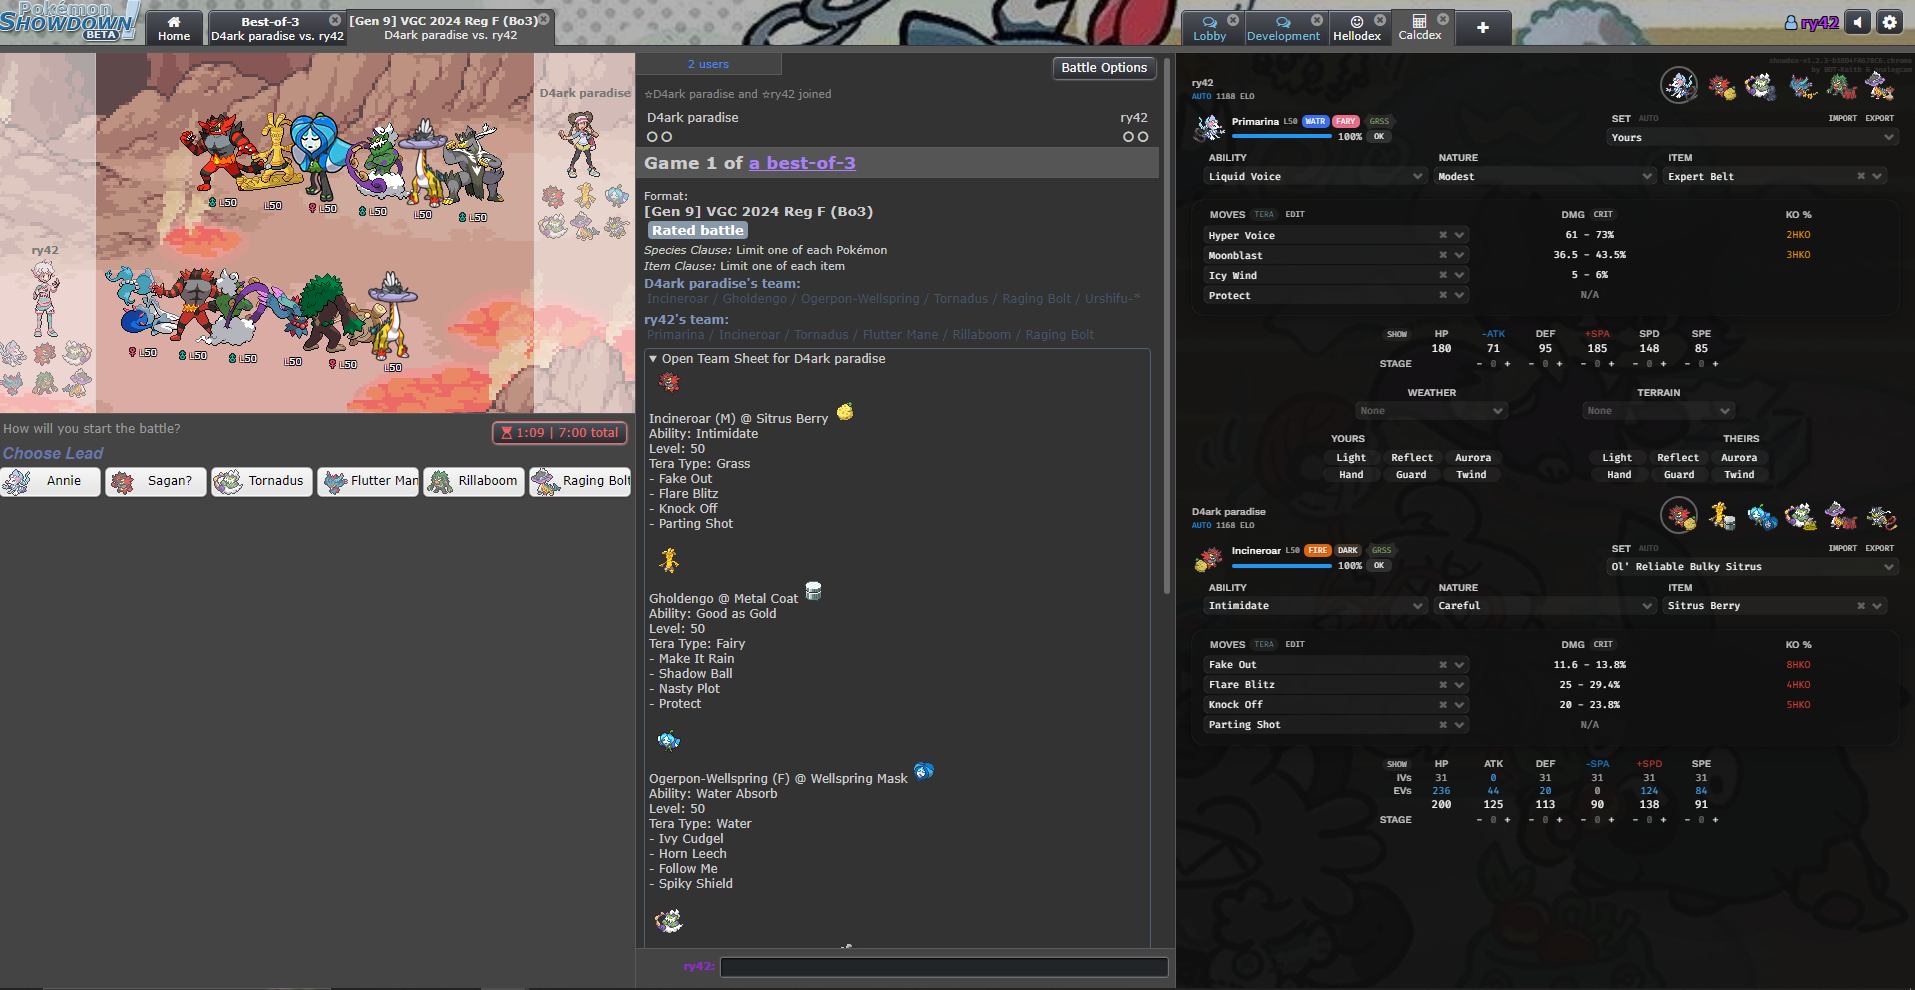This screenshot has height=990, width=1915.
Task: Open the Modest nature dropdown
Action: (x=1546, y=176)
